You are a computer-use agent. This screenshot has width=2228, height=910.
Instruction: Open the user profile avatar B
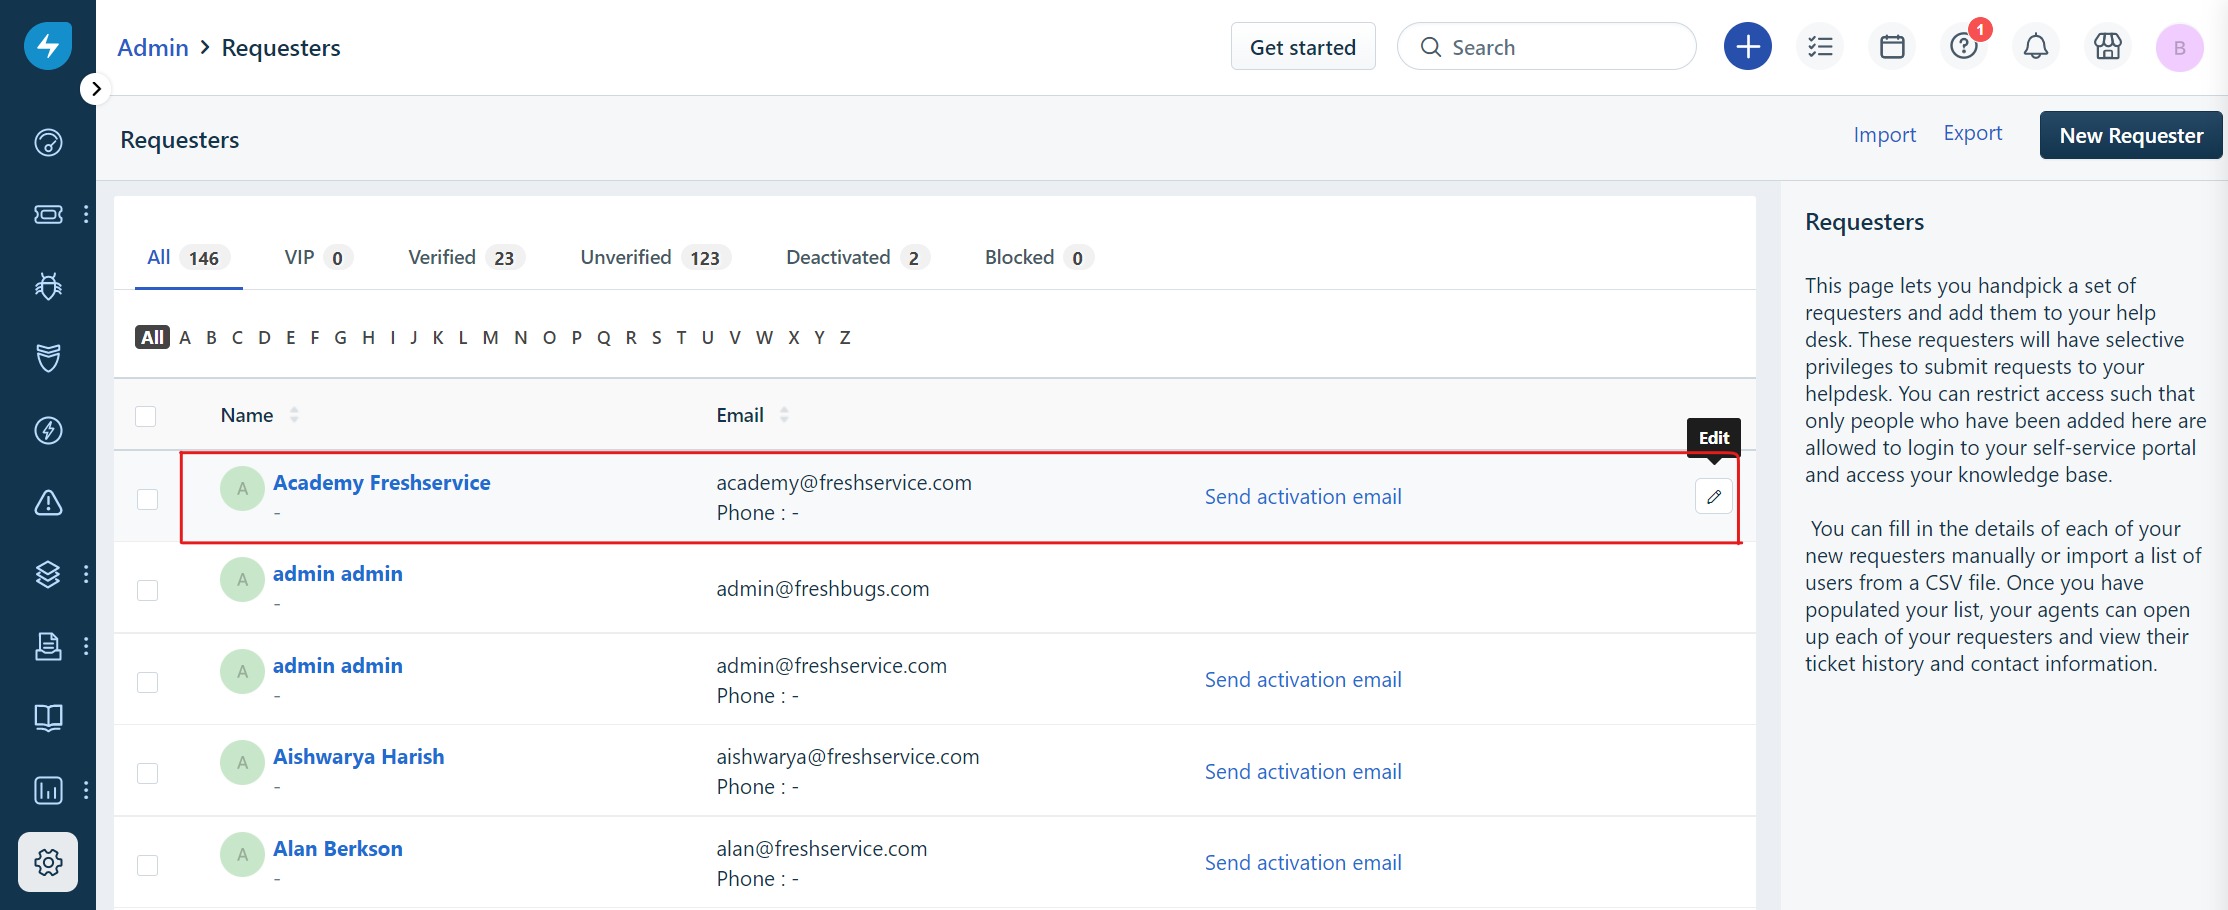(2180, 47)
